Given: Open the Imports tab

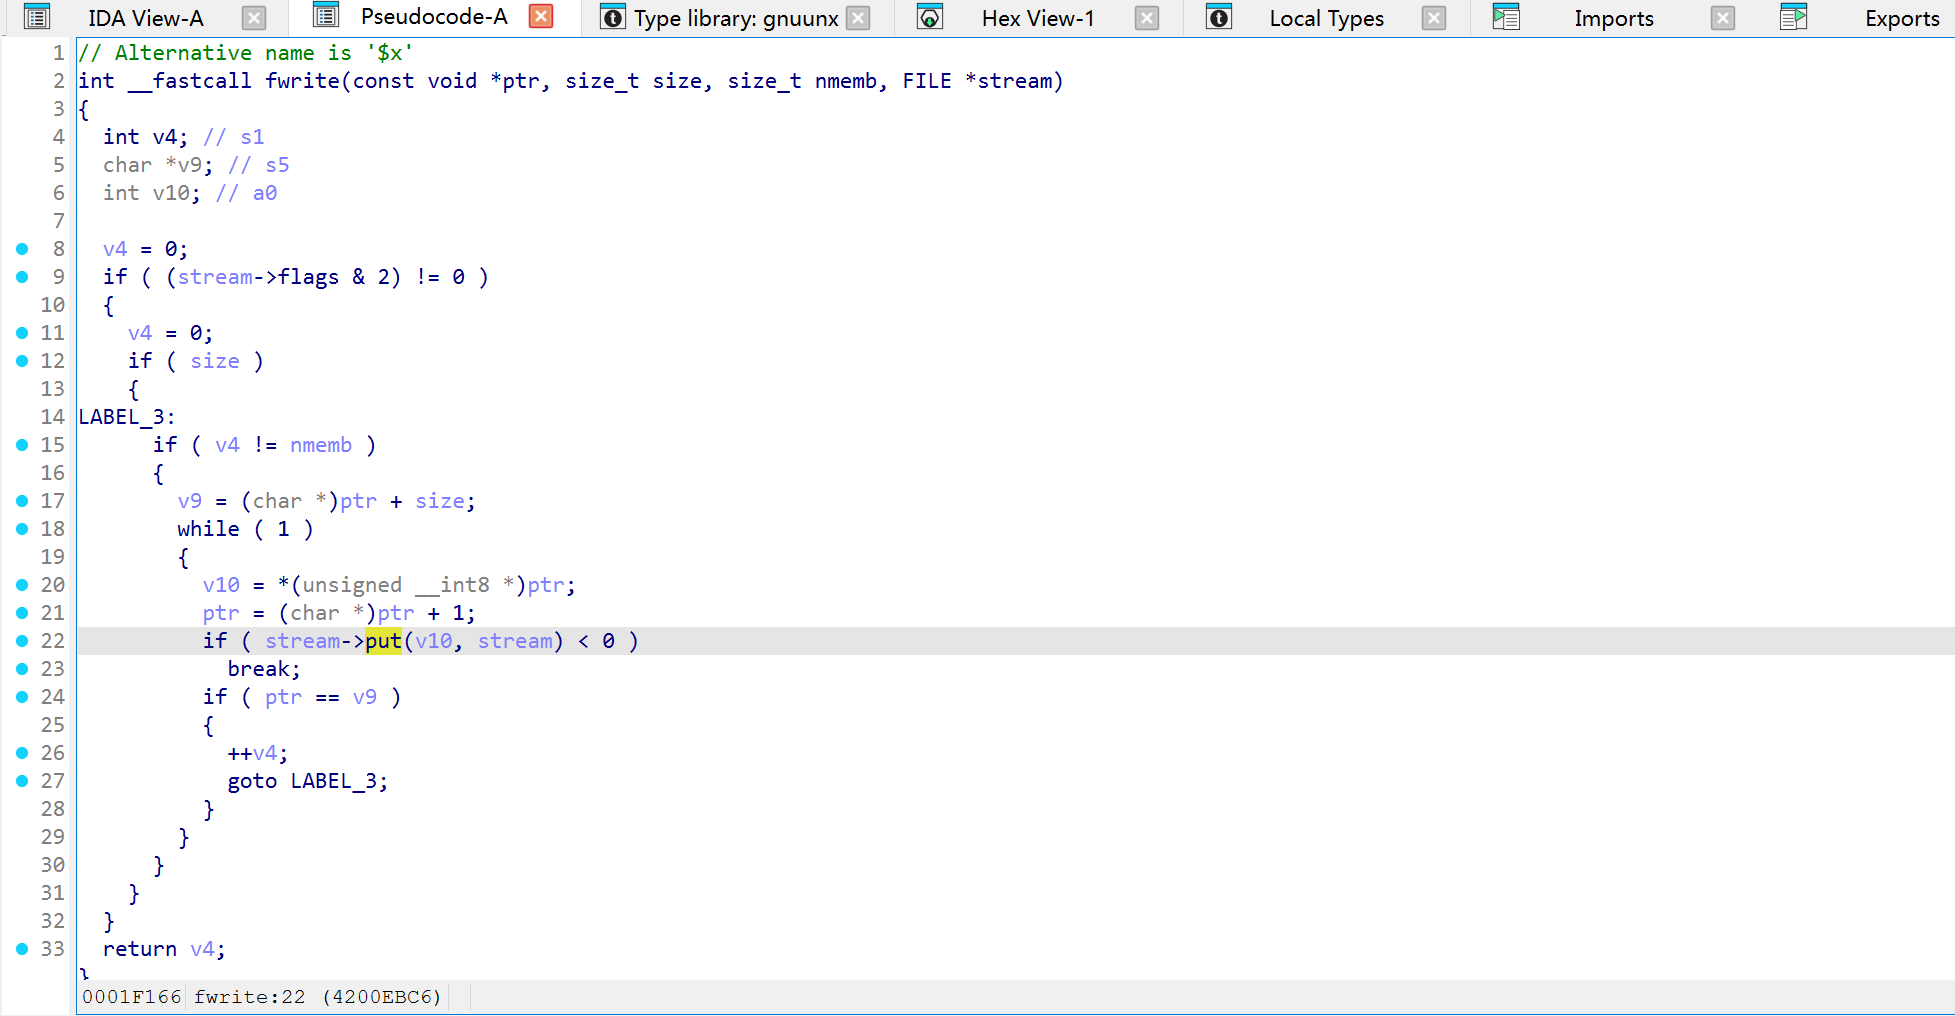Looking at the screenshot, I should click(1613, 18).
